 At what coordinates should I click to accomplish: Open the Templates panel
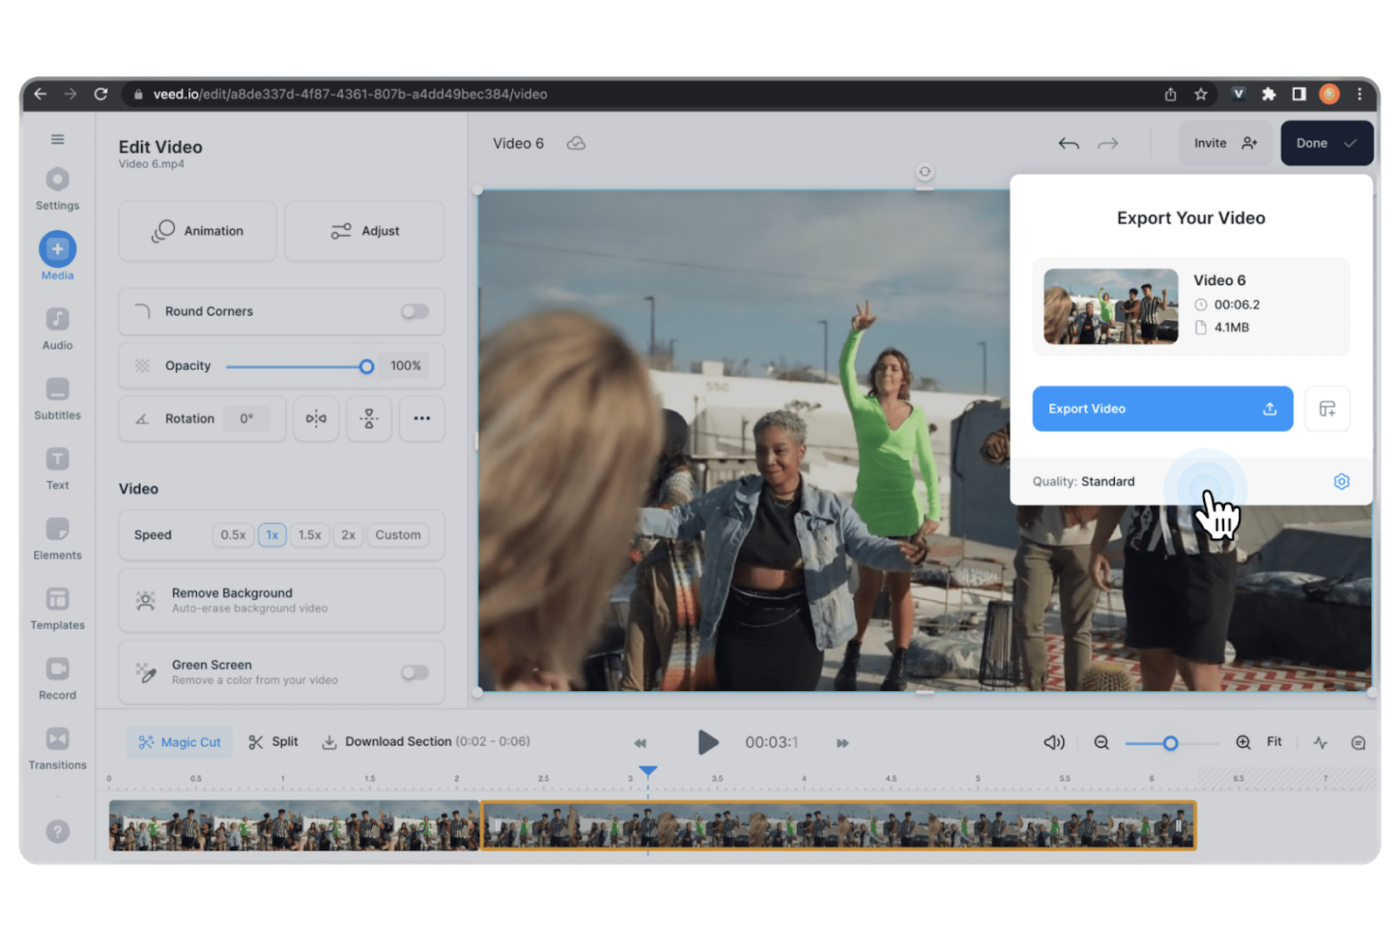pyautogui.click(x=57, y=609)
